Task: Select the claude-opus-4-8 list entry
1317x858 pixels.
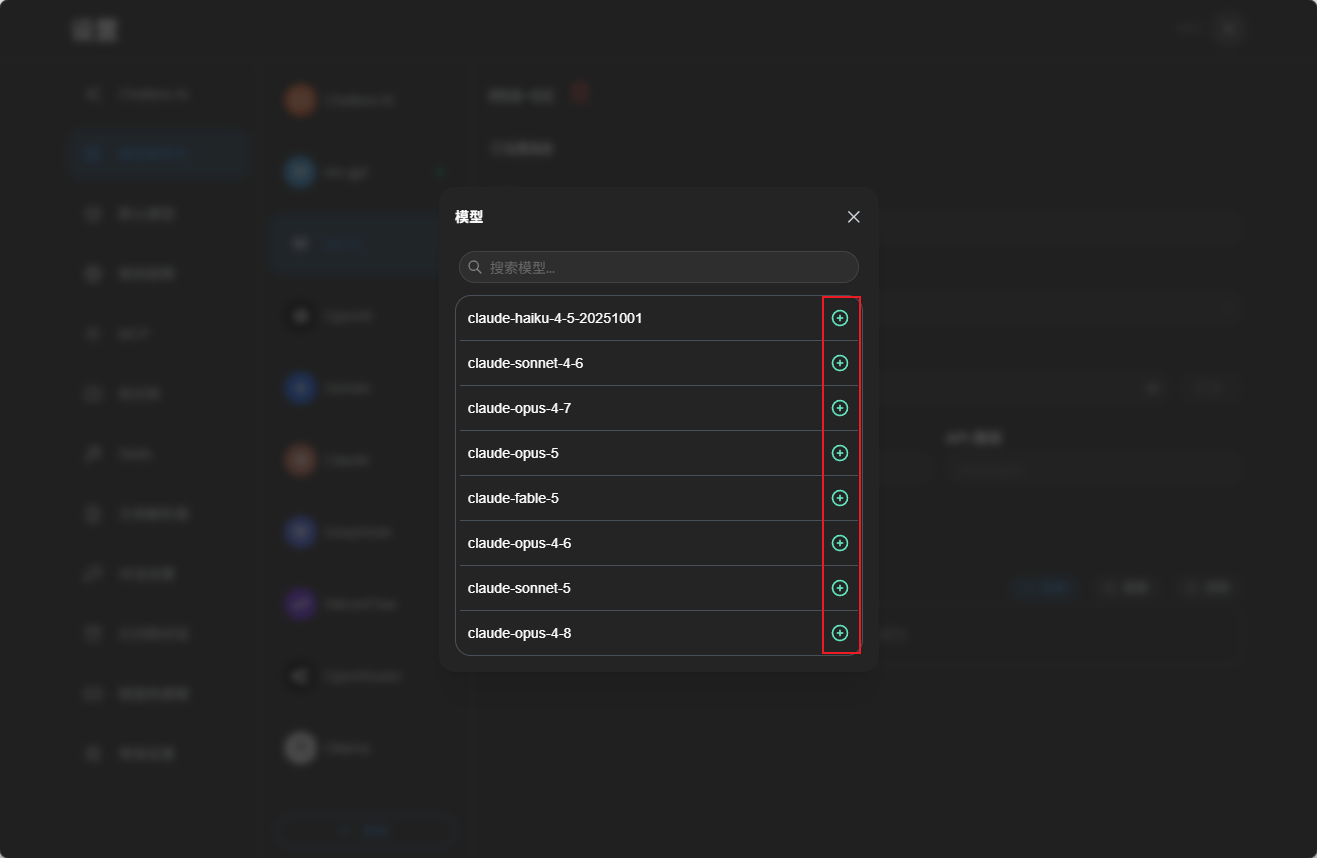Action: [519, 633]
